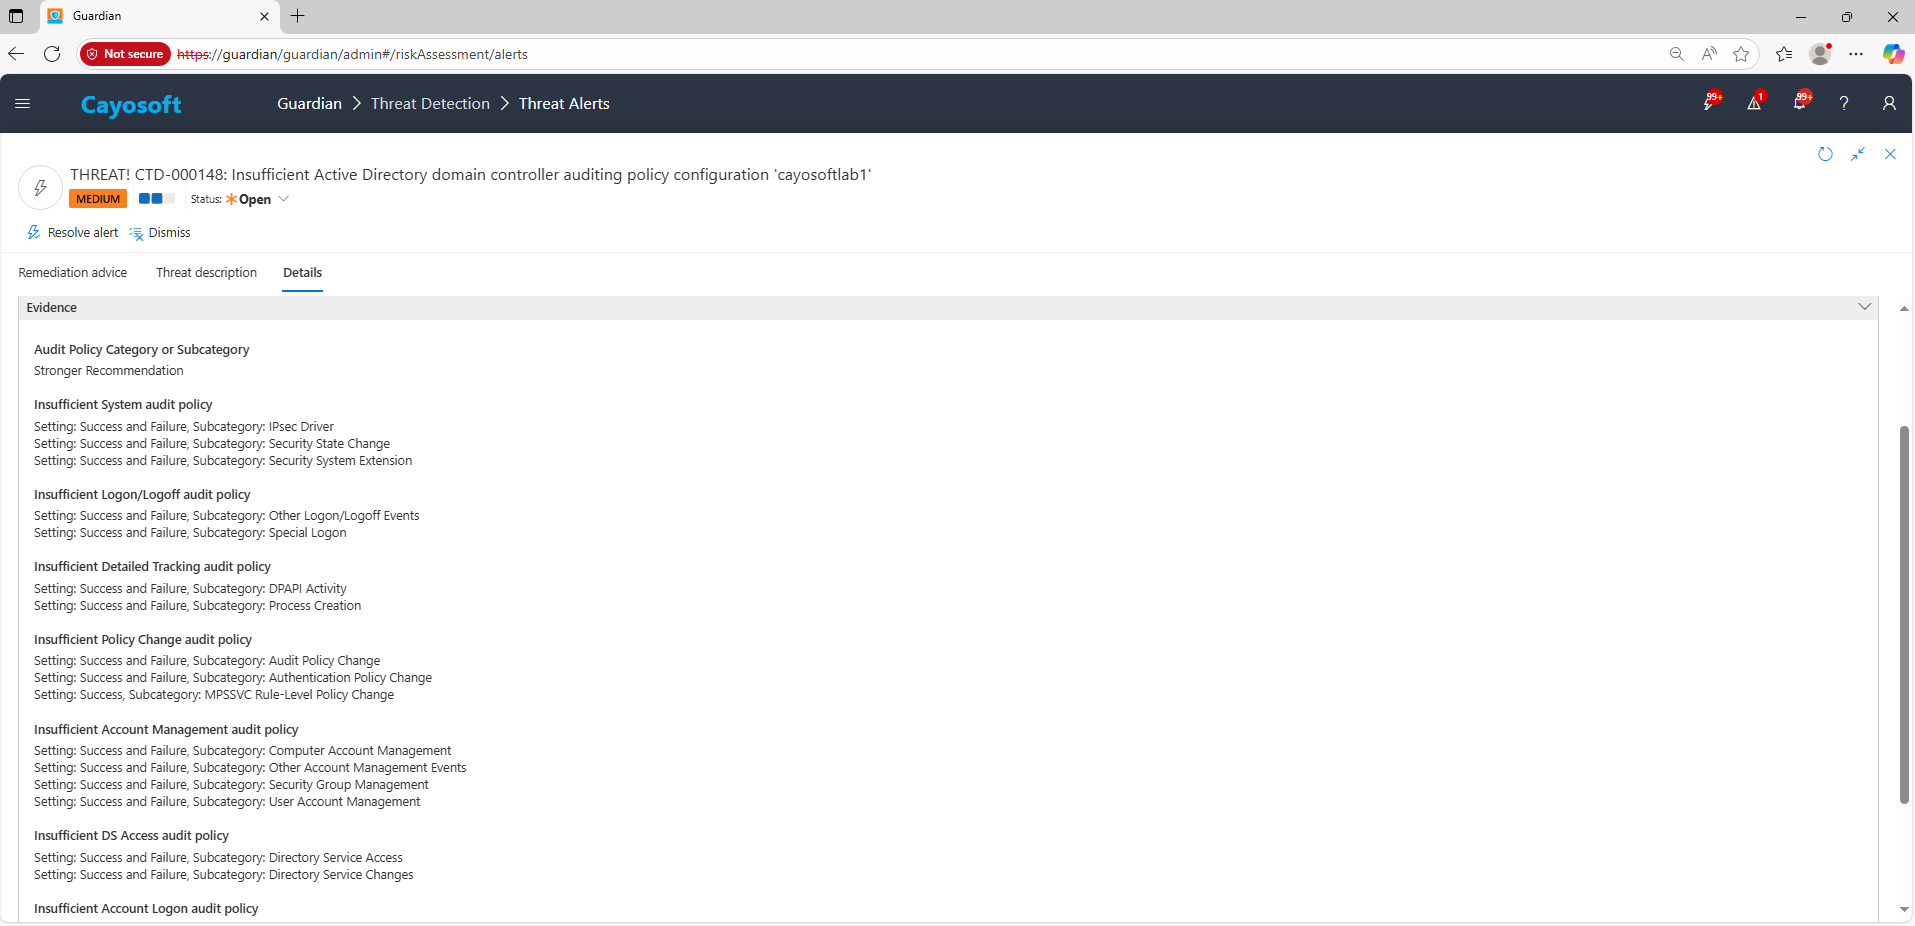
Task: Click the vertical scrollbar in Evidence panel
Action: pyautogui.click(x=1904, y=614)
